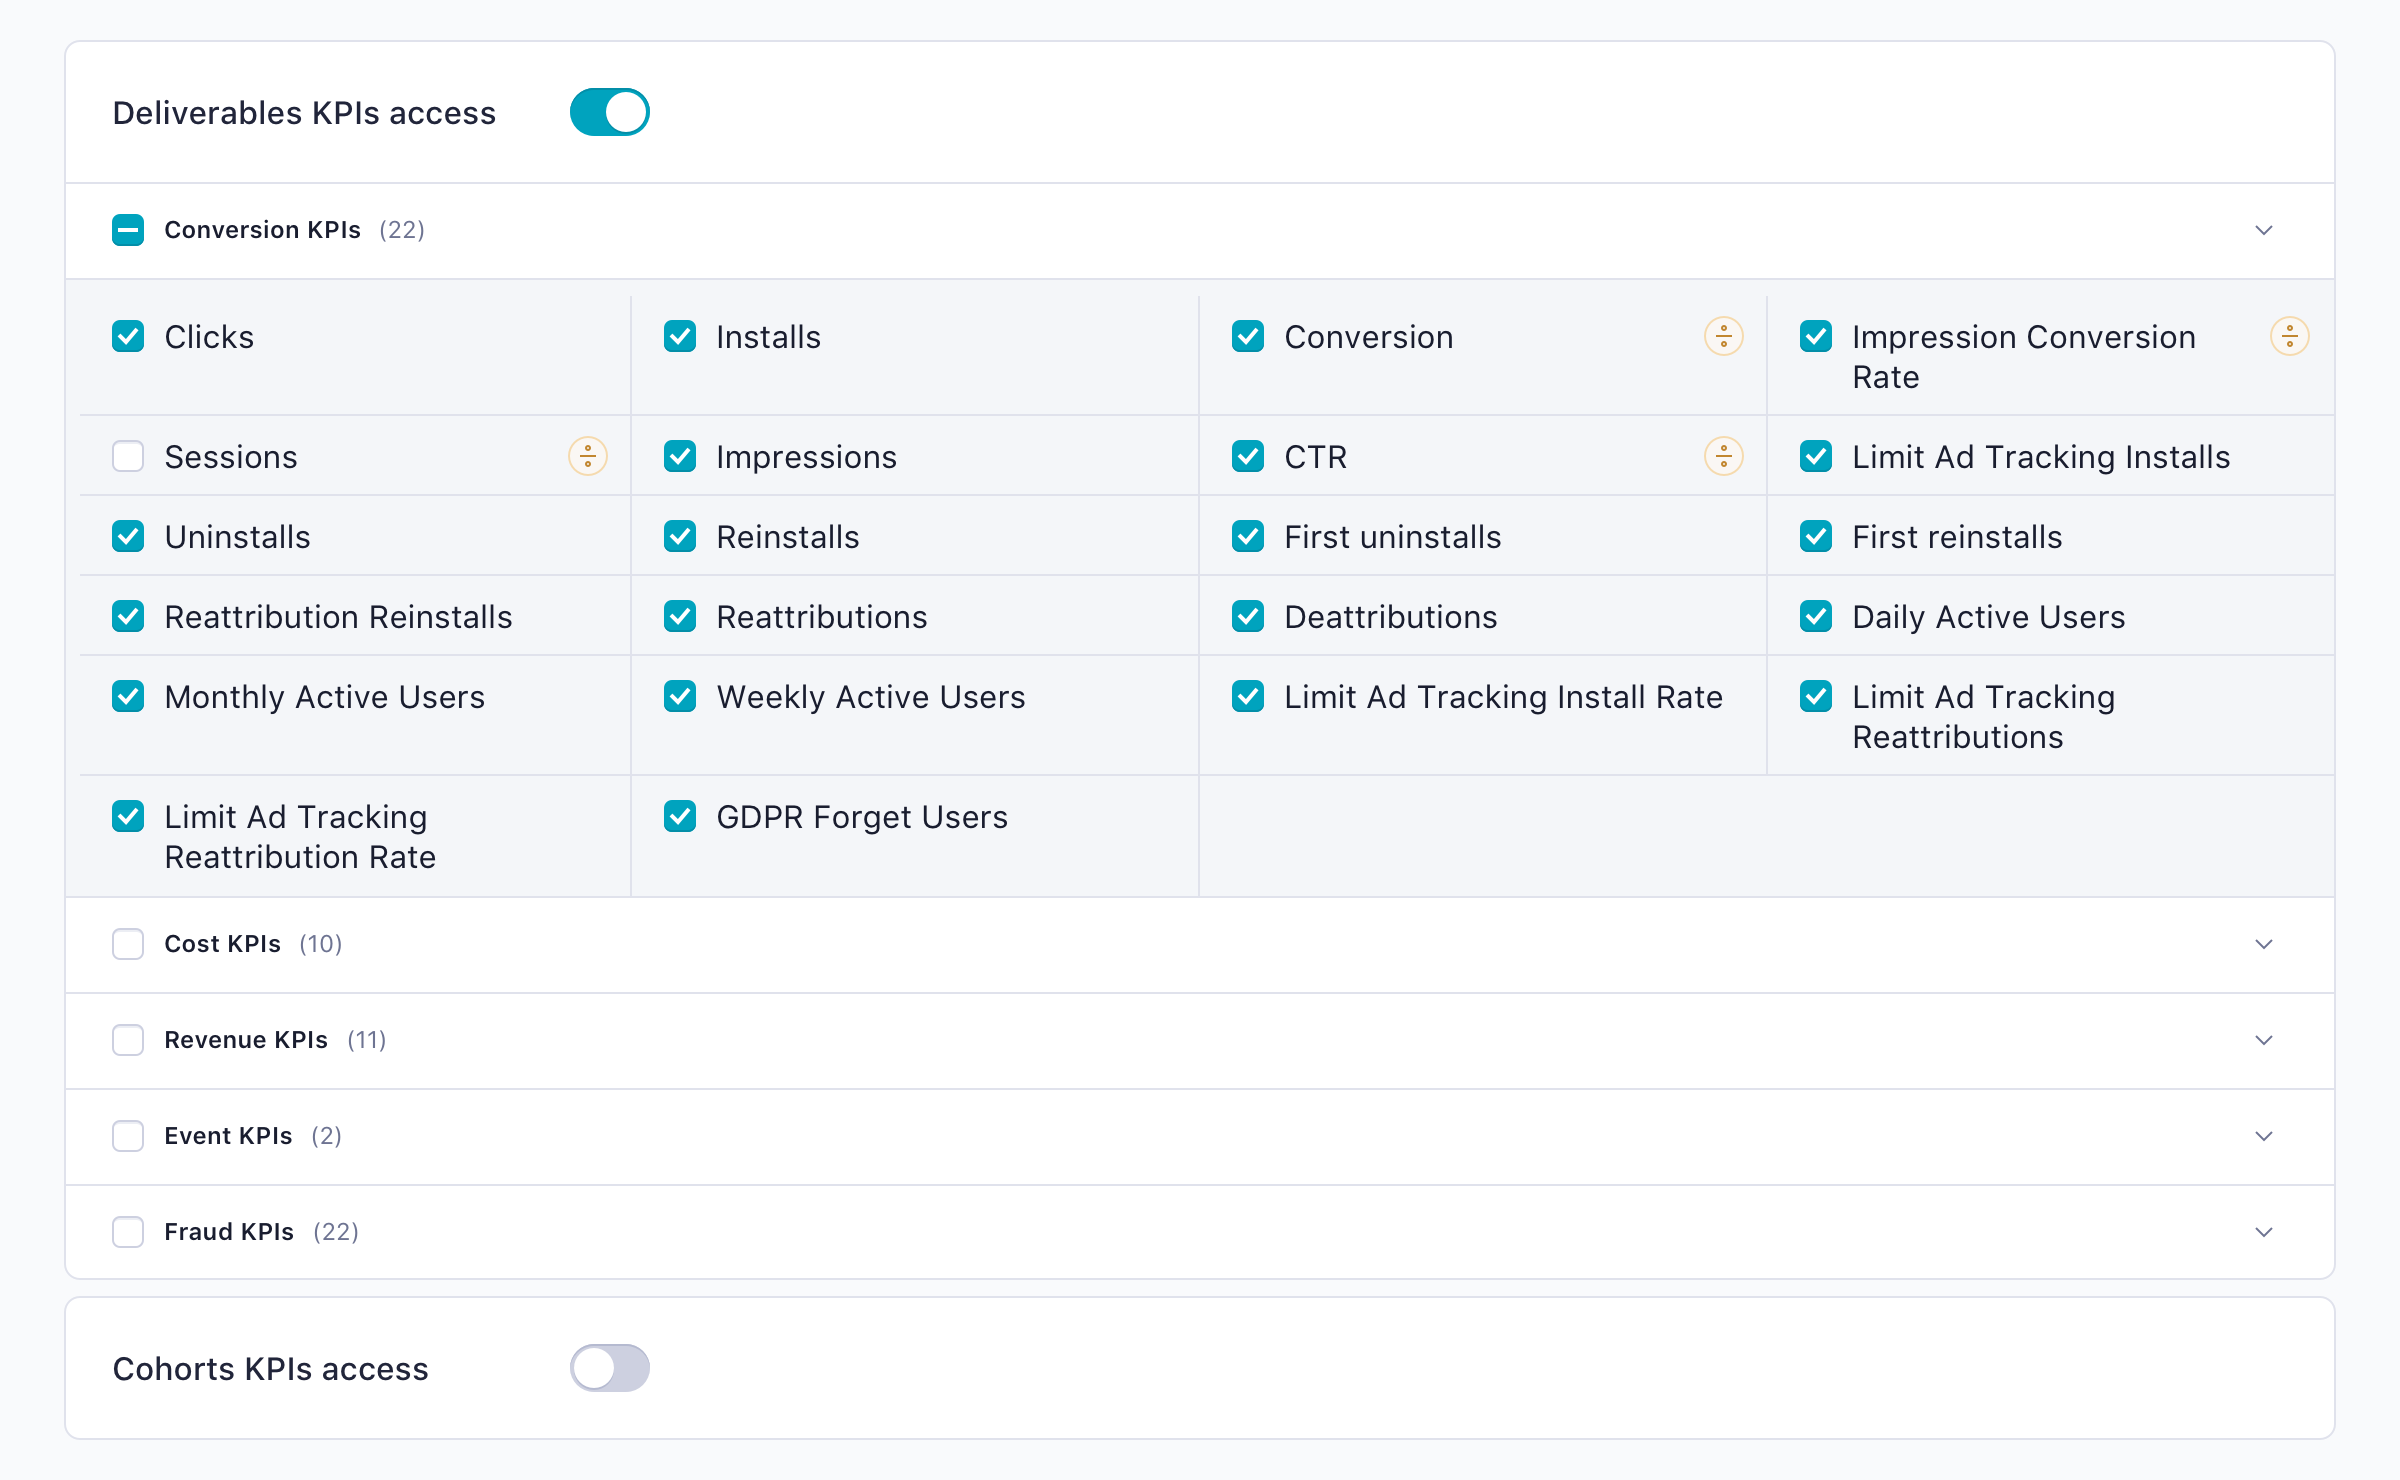Uncheck Impression Conversion Rate checkbox

point(1816,337)
